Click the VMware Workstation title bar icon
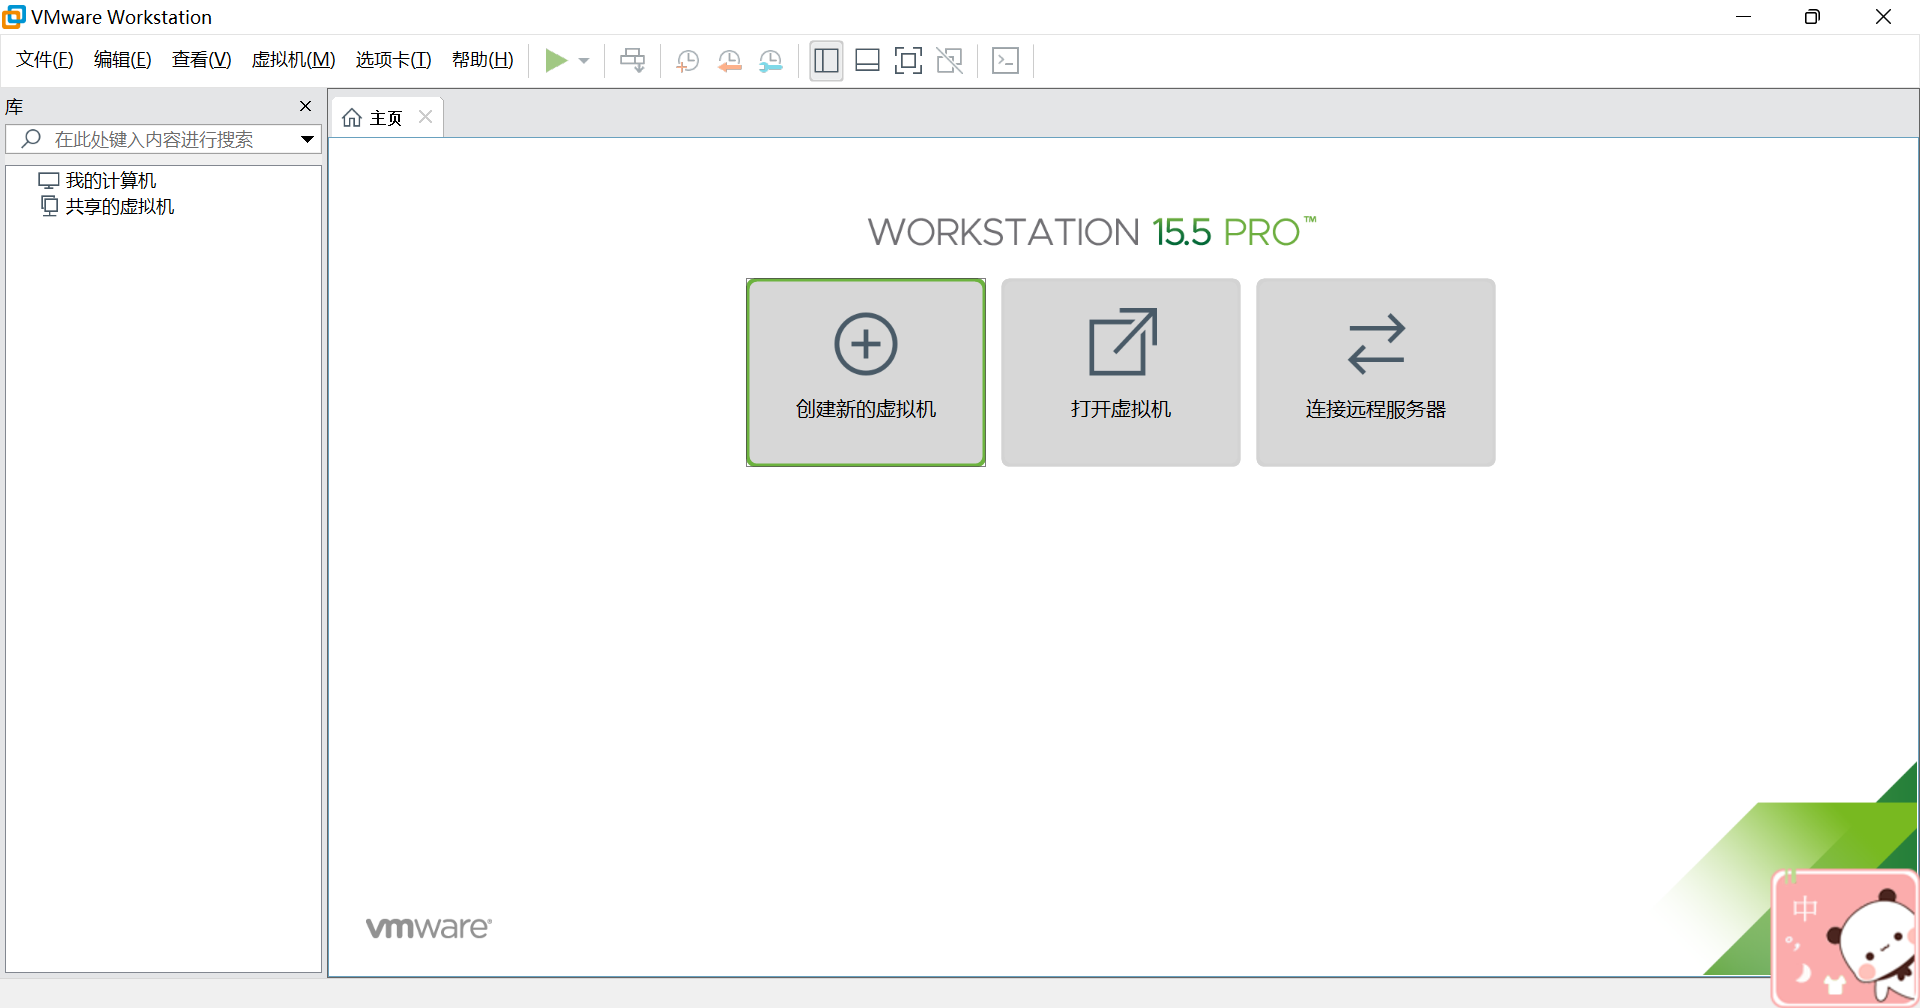Image resolution: width=1920 pixels, height=1008 pixels. [14, 17]
